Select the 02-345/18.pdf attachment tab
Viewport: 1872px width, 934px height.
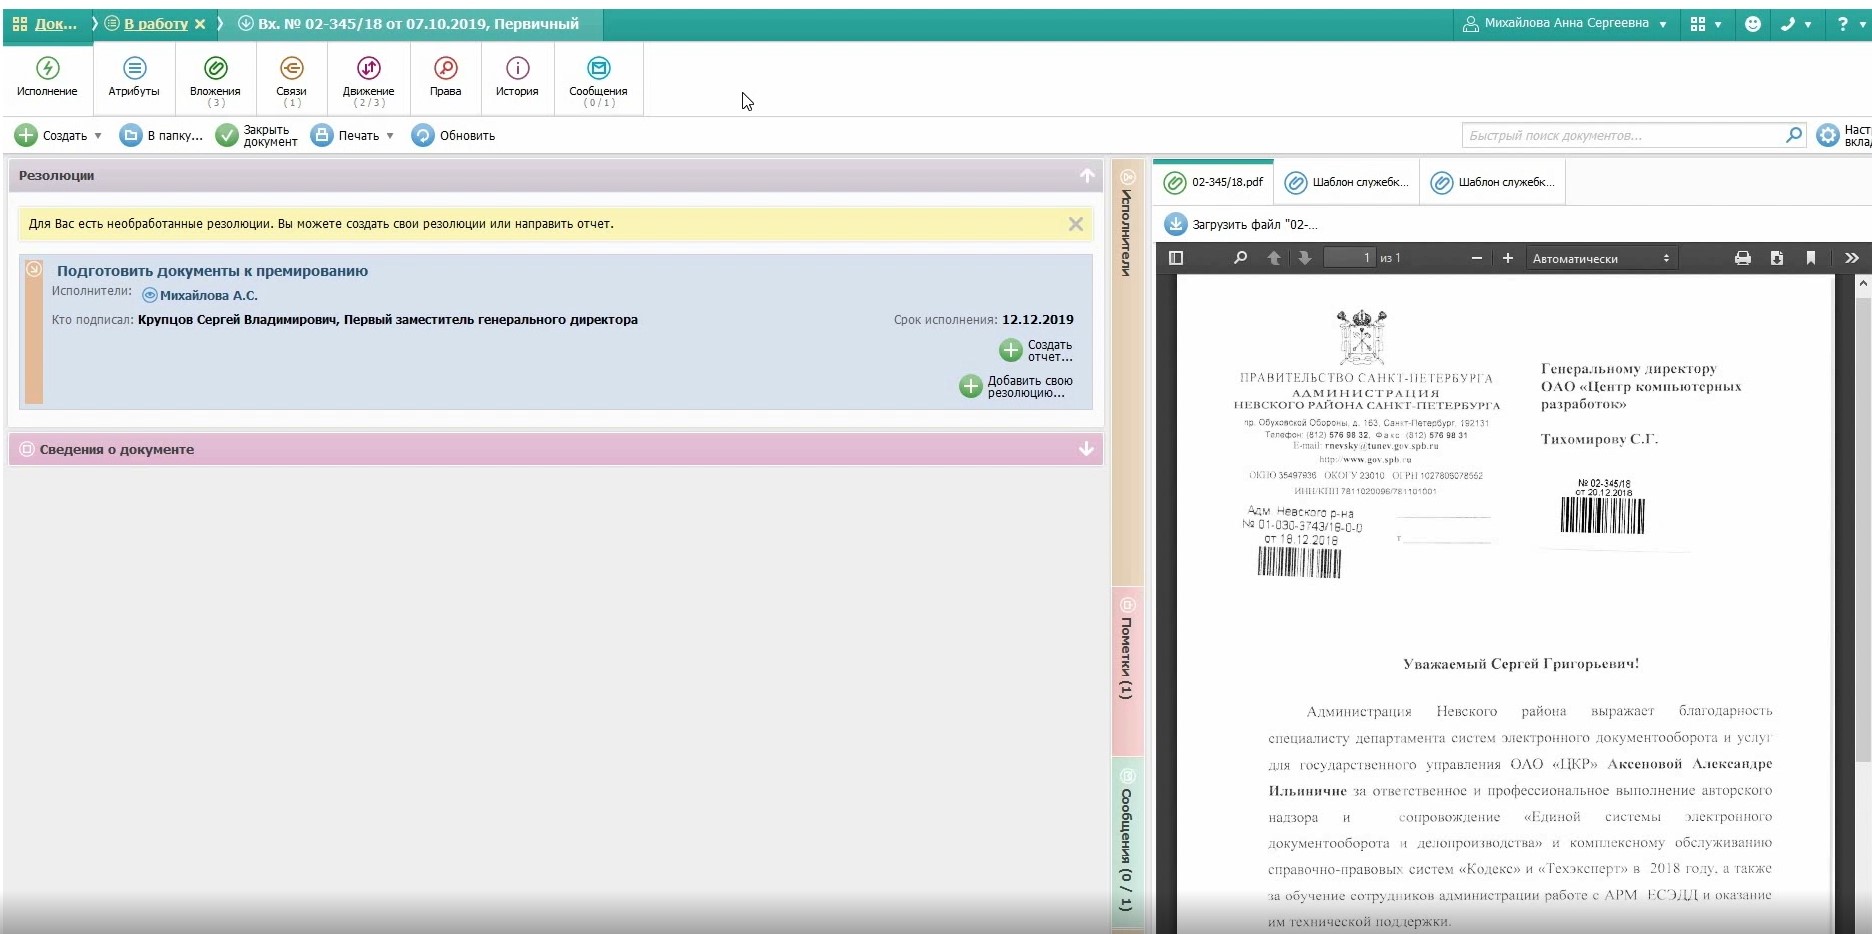[1214, 183]
